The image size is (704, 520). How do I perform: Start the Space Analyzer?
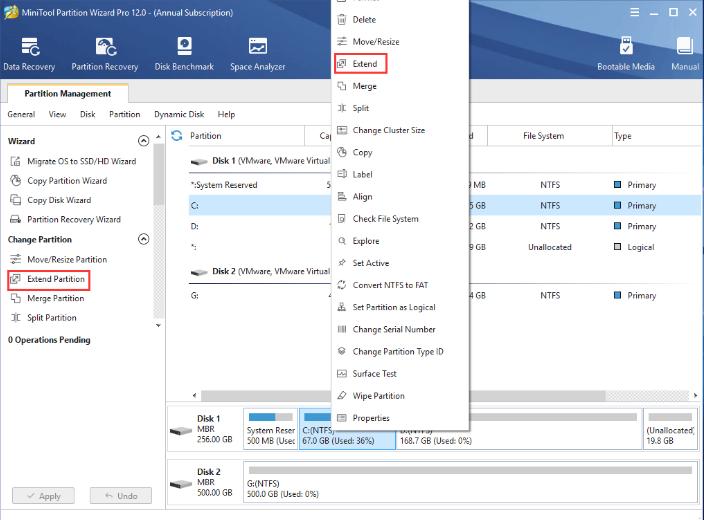click(x=258, y=54)
